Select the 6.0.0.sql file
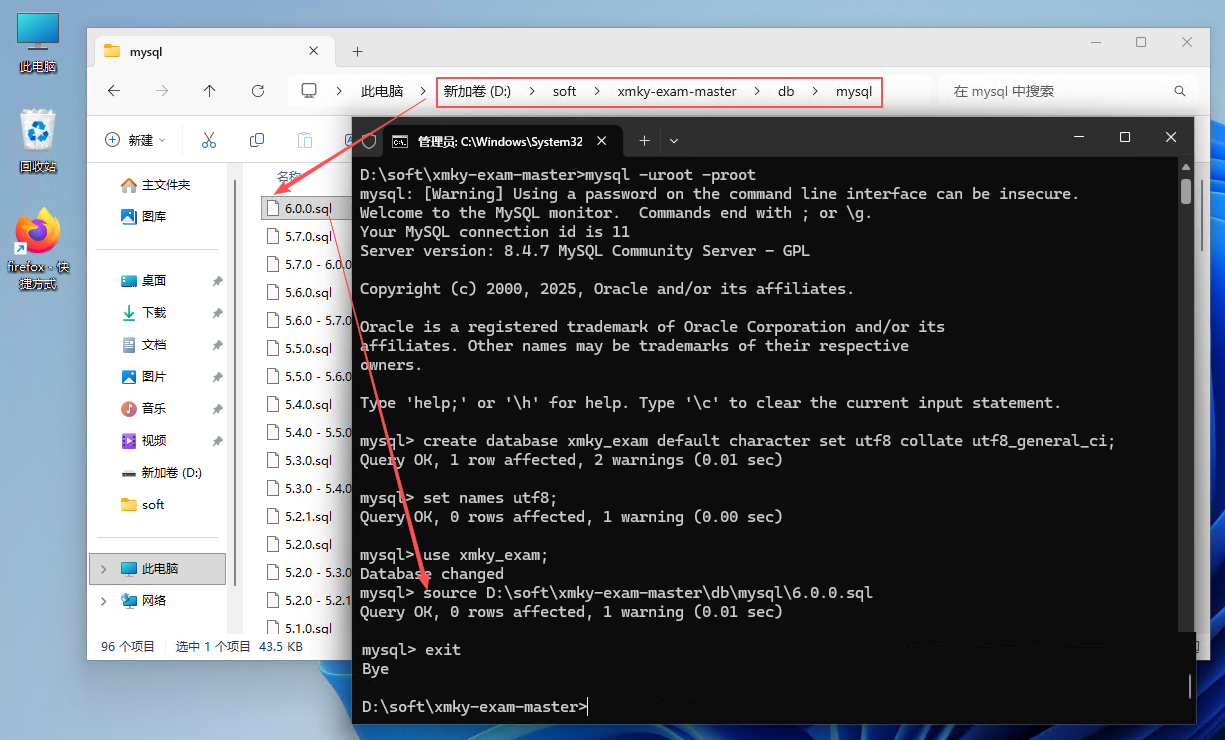The width and height of the screenshot is (1225, 740). point(307,208)
